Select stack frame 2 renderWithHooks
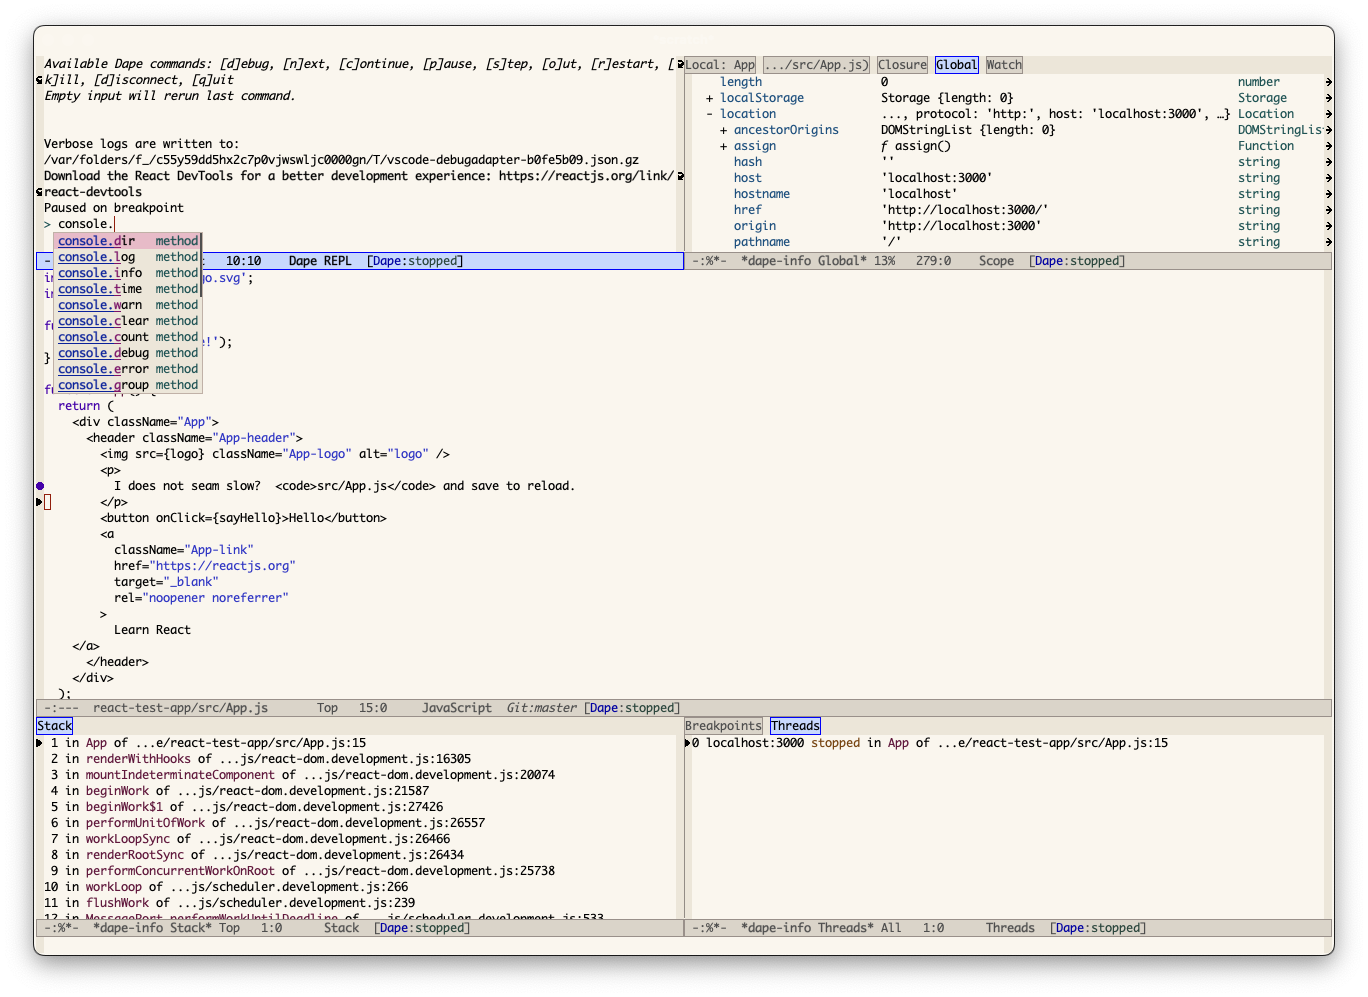 [260, 759]
